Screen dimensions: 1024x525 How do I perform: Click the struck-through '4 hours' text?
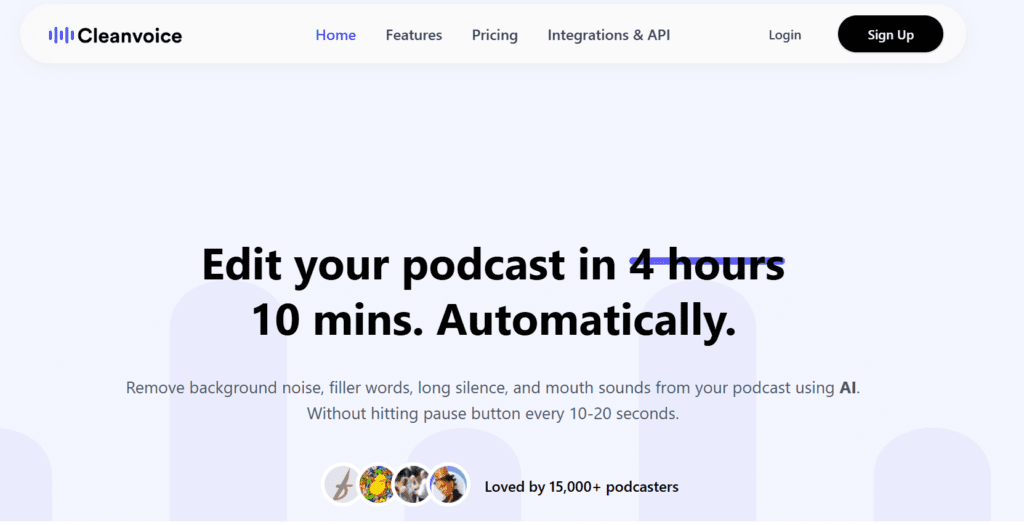coord(707,264)
